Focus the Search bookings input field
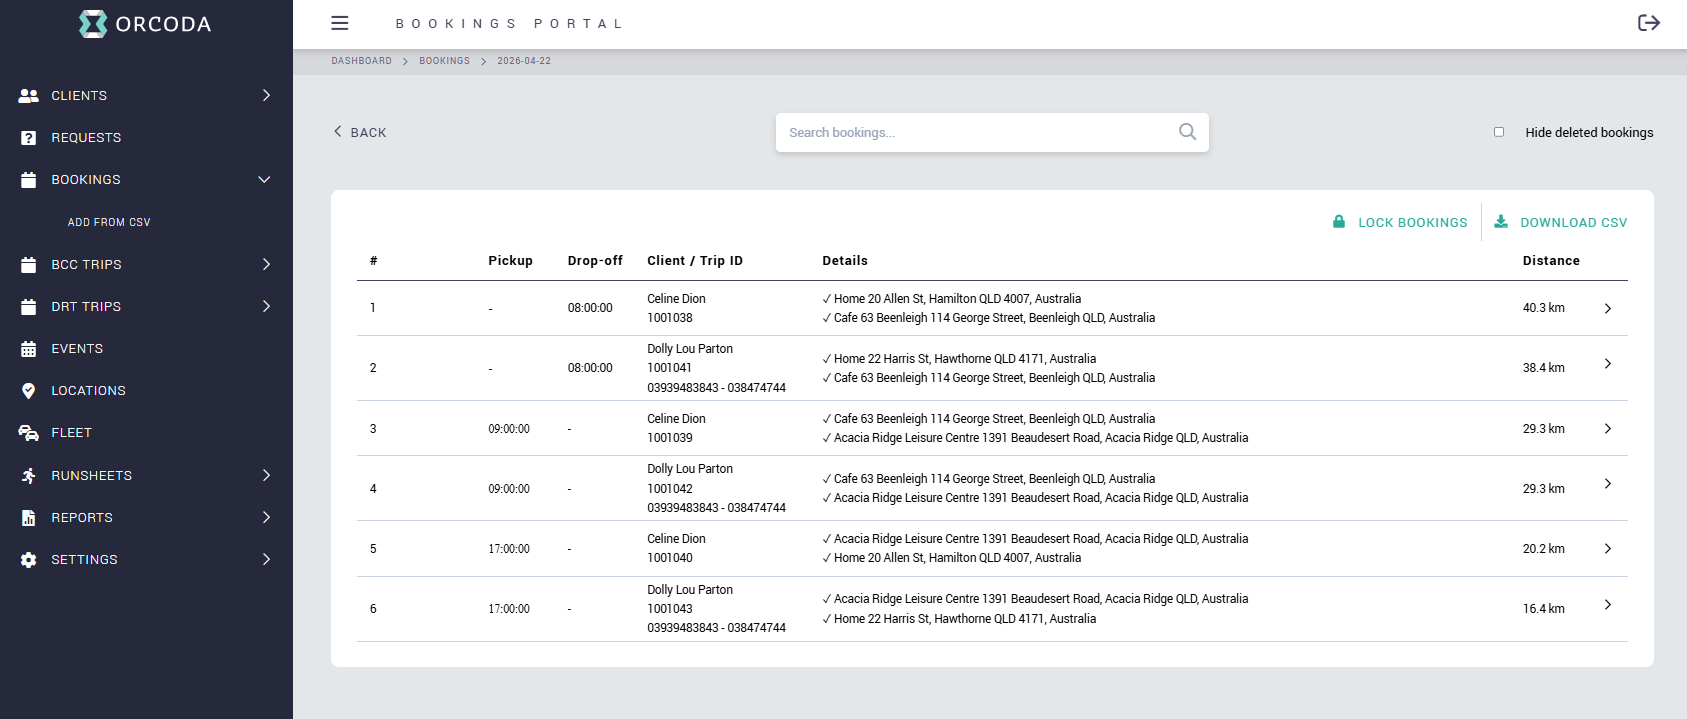 [x=975, y=132]
